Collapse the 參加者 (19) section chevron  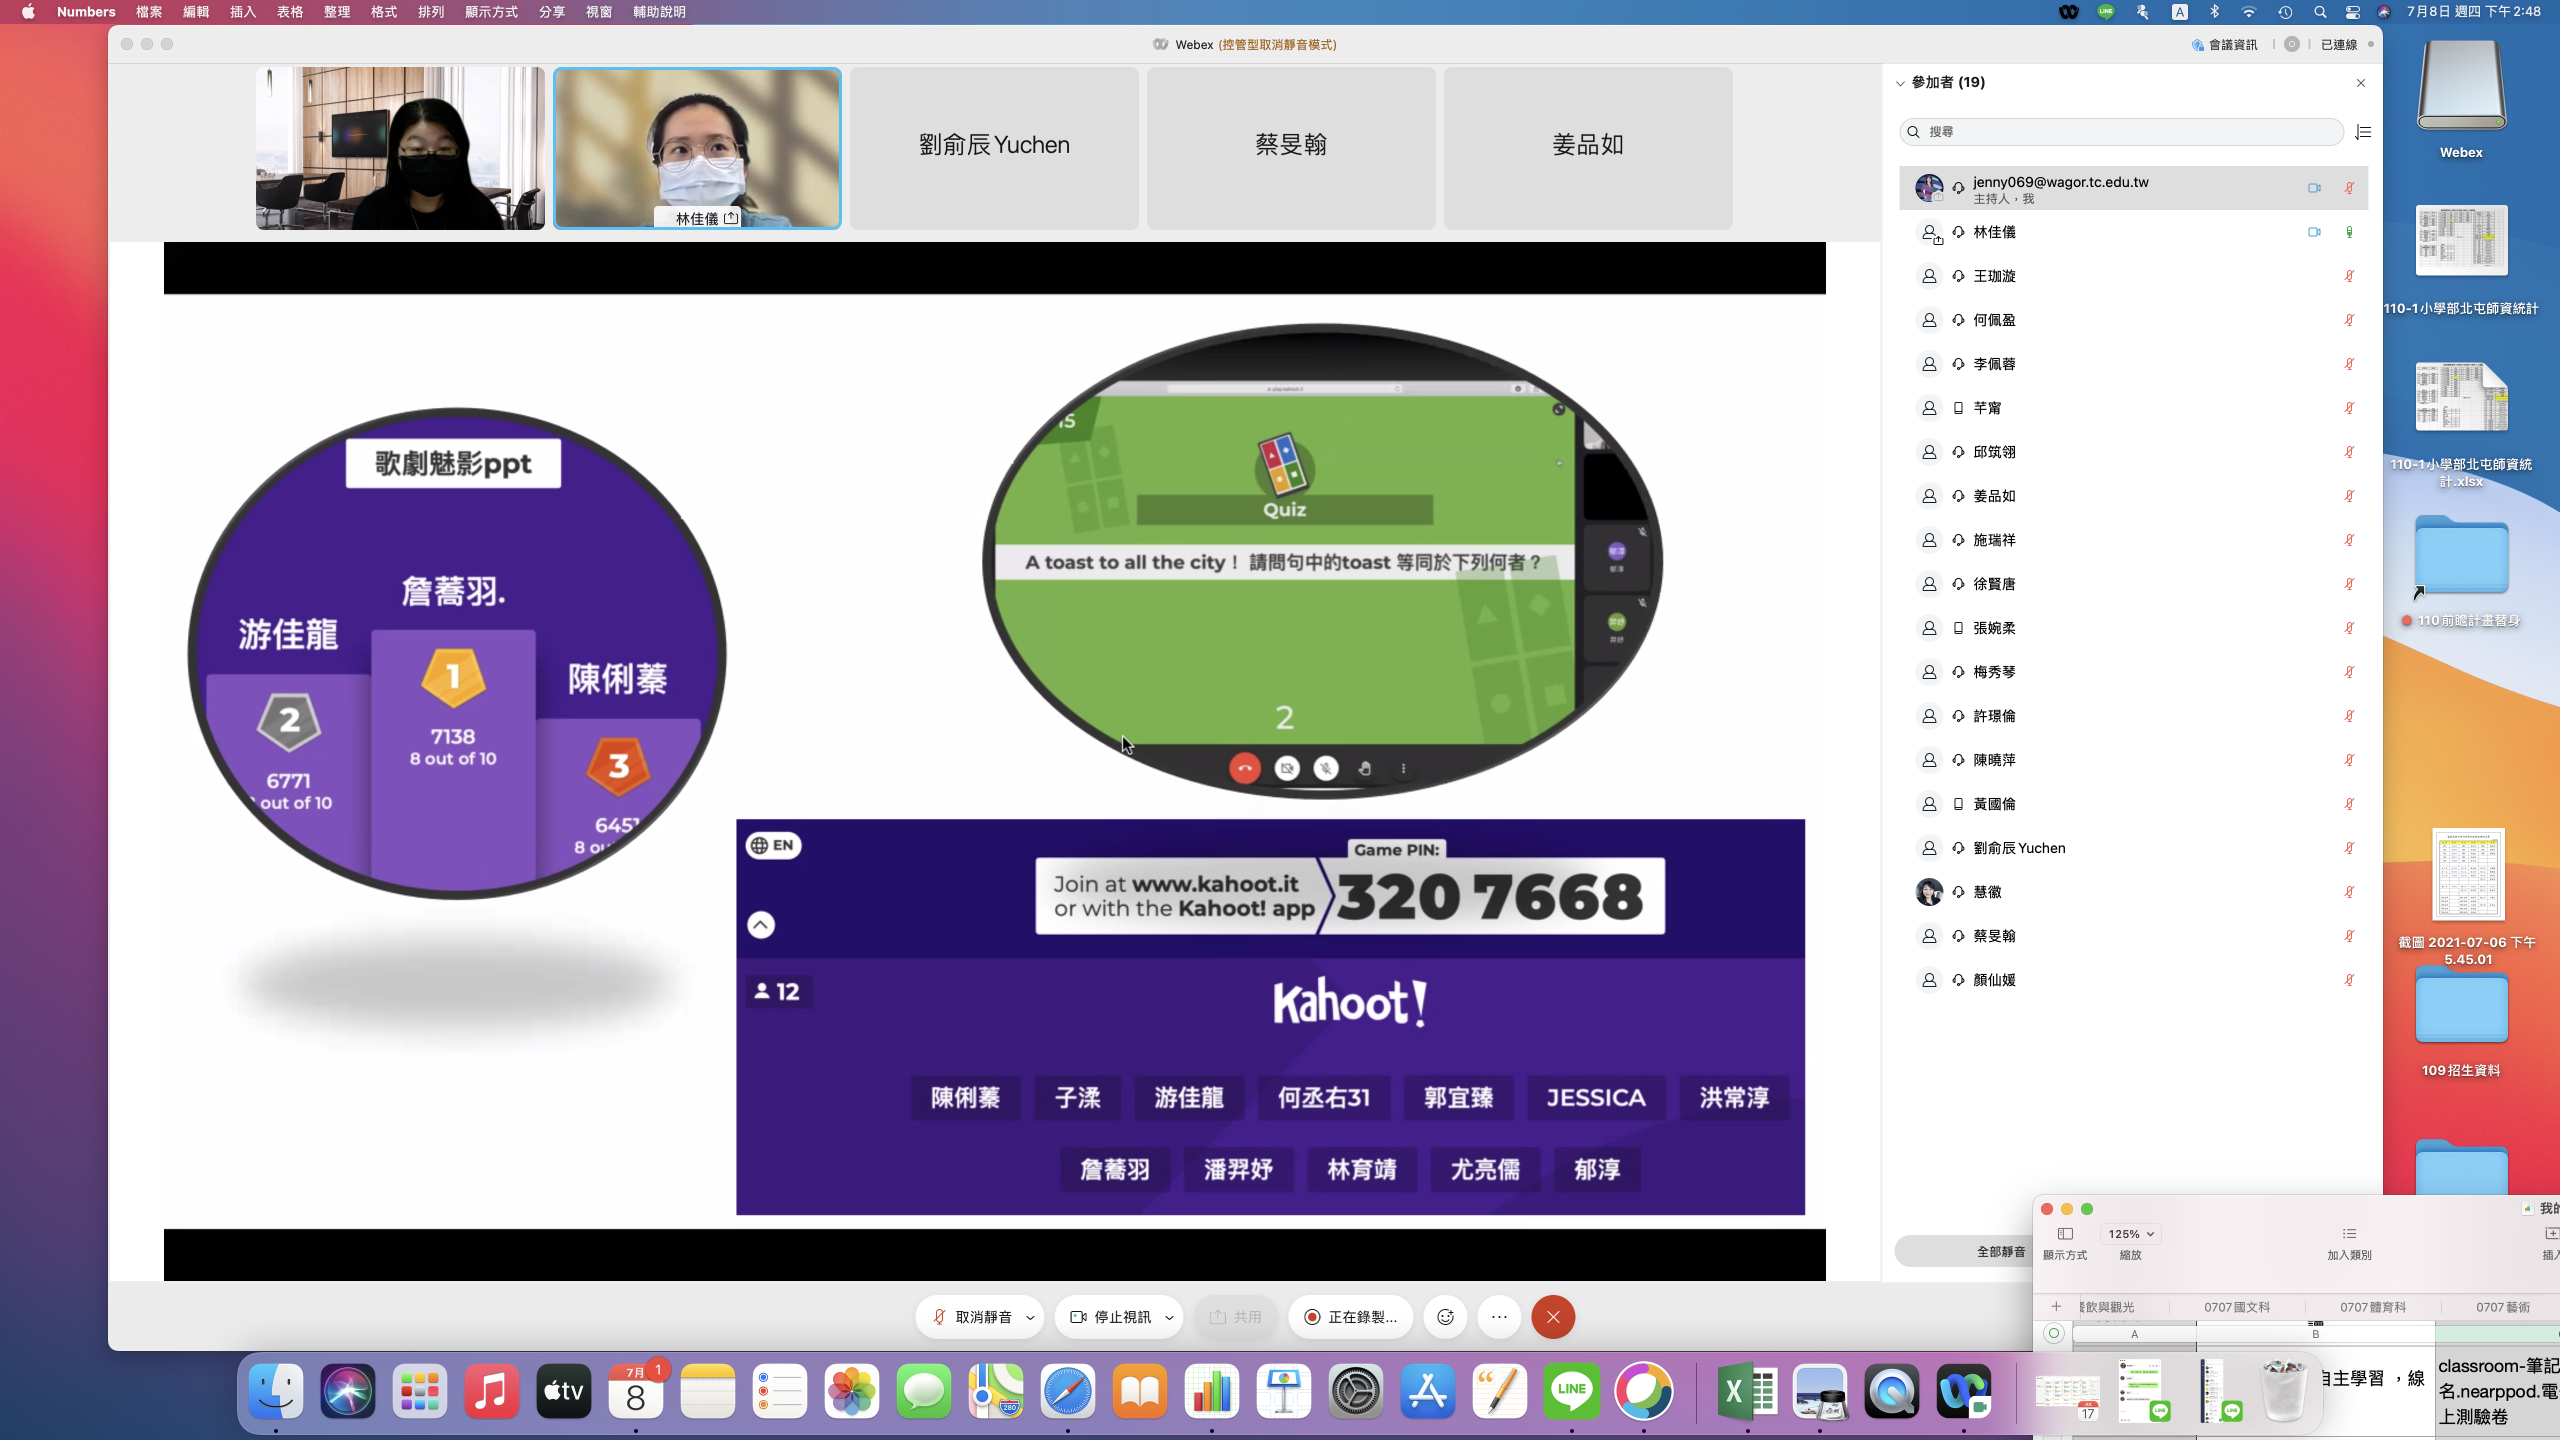pyautogui.click(x=1900, y=83)
